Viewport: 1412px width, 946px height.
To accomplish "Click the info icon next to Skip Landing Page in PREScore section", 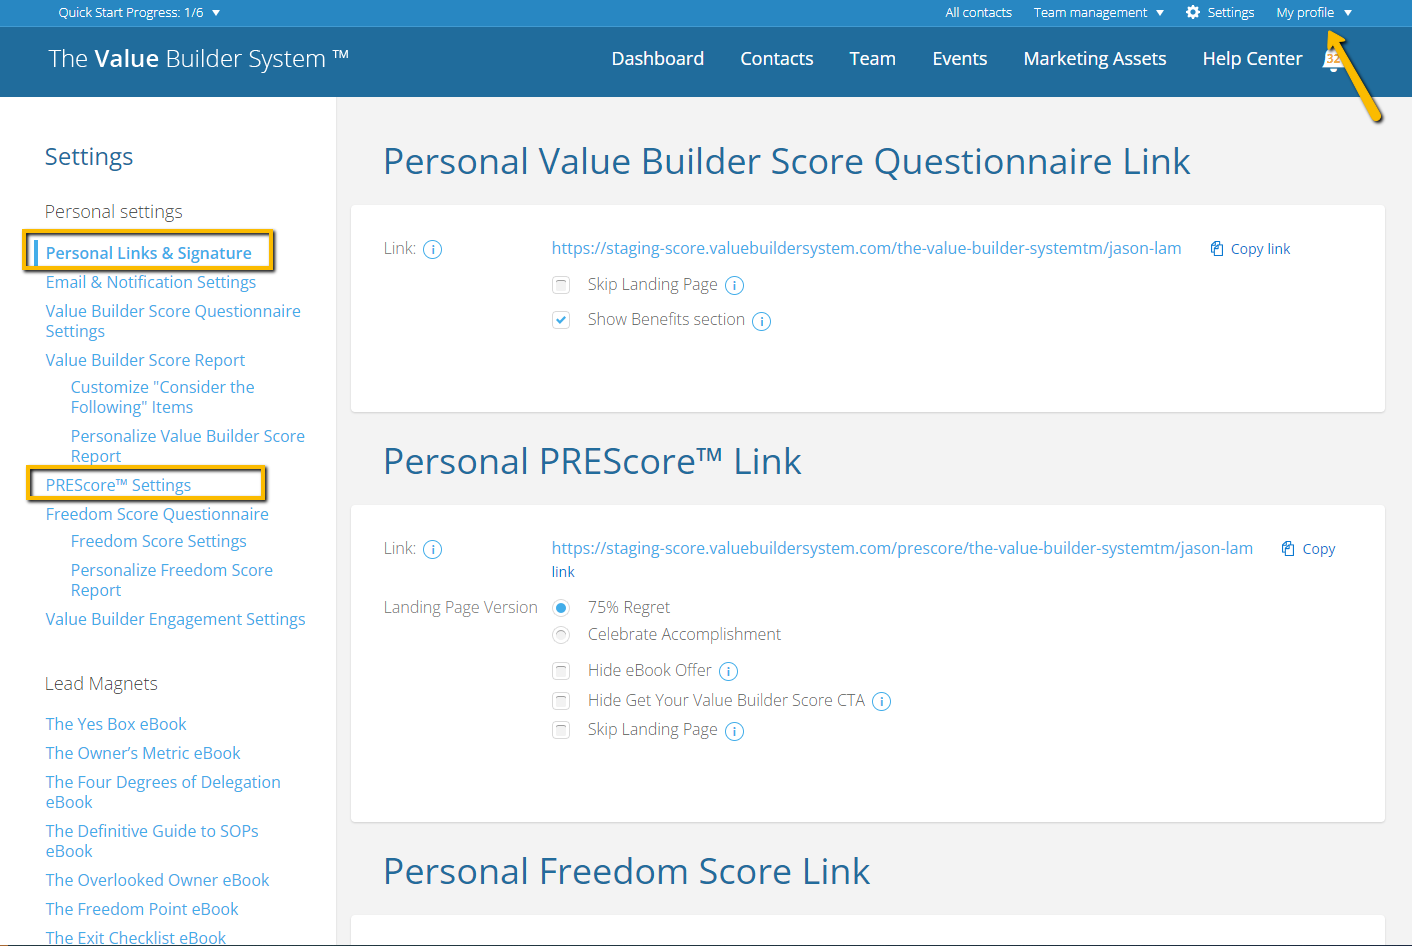I will tap(734, 731).
